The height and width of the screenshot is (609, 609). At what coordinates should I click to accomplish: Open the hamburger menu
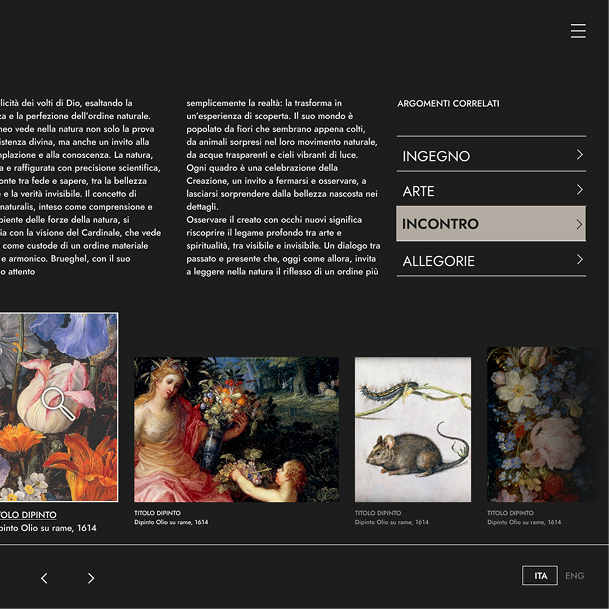click(578, 31)
